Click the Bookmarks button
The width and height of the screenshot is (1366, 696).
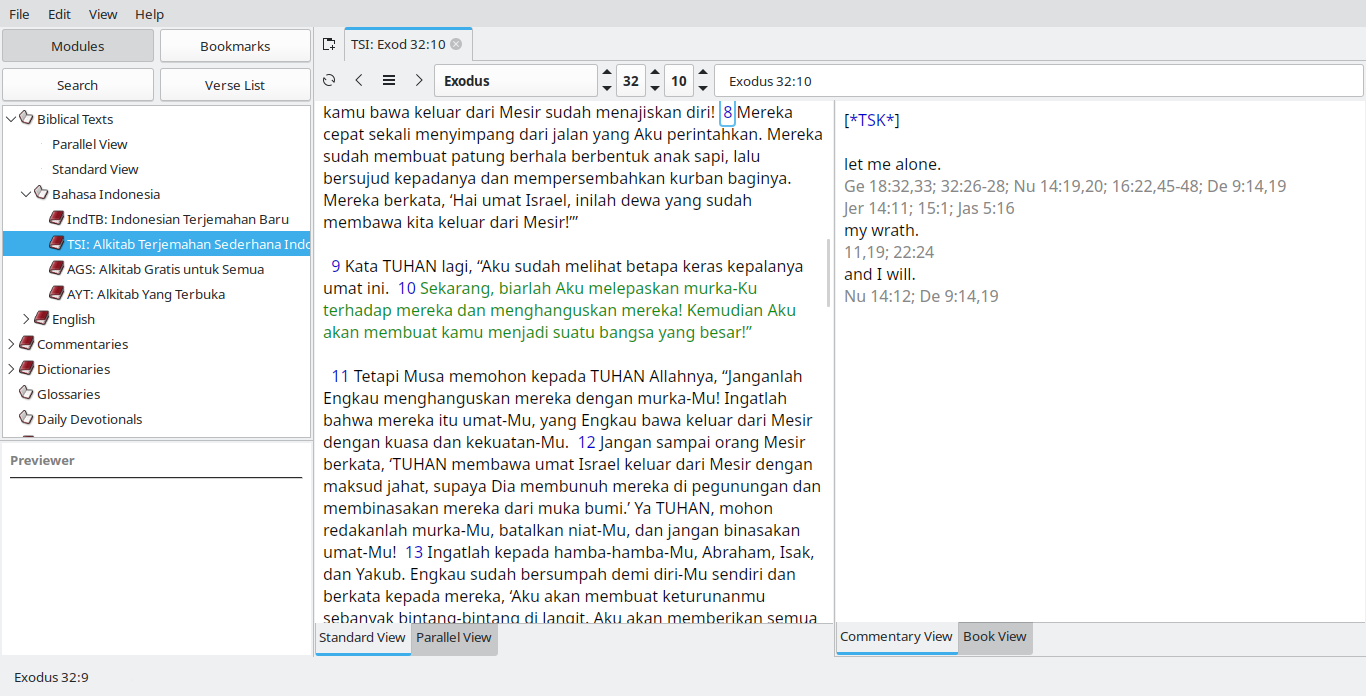point(235,46)
